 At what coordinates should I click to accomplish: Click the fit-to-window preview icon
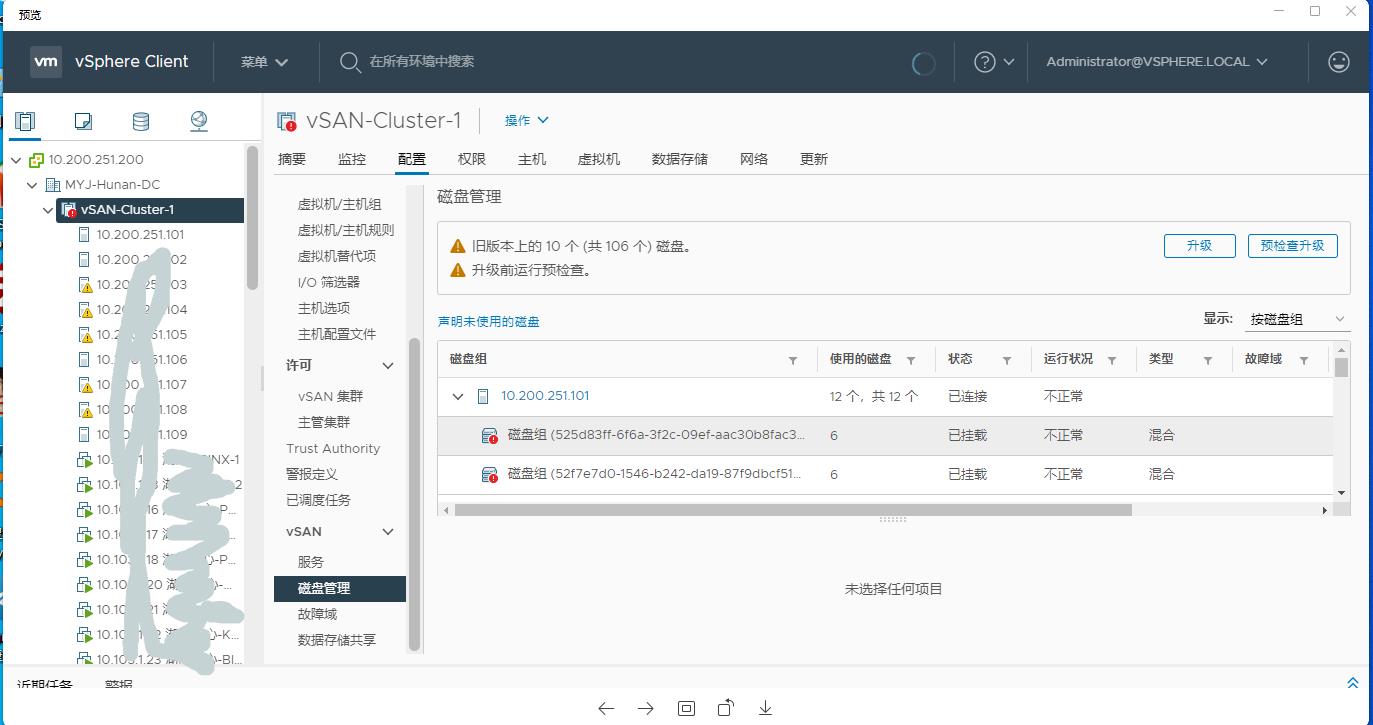click(x=686, y=708)
